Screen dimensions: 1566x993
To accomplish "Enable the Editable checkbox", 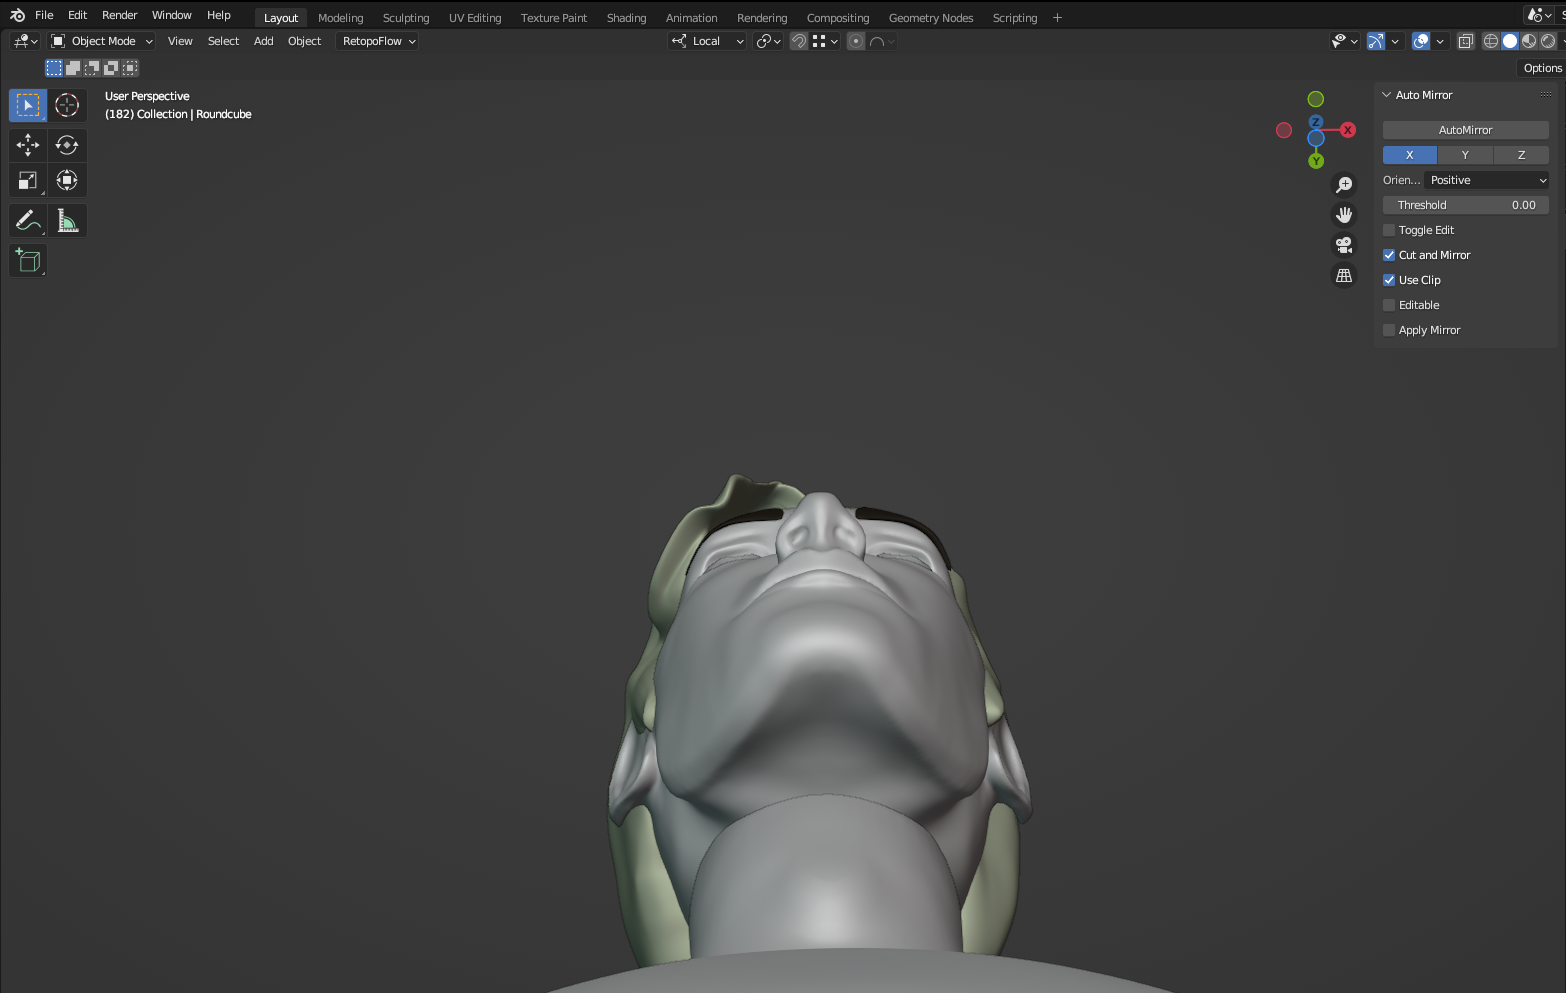I will click(1389, 305).
